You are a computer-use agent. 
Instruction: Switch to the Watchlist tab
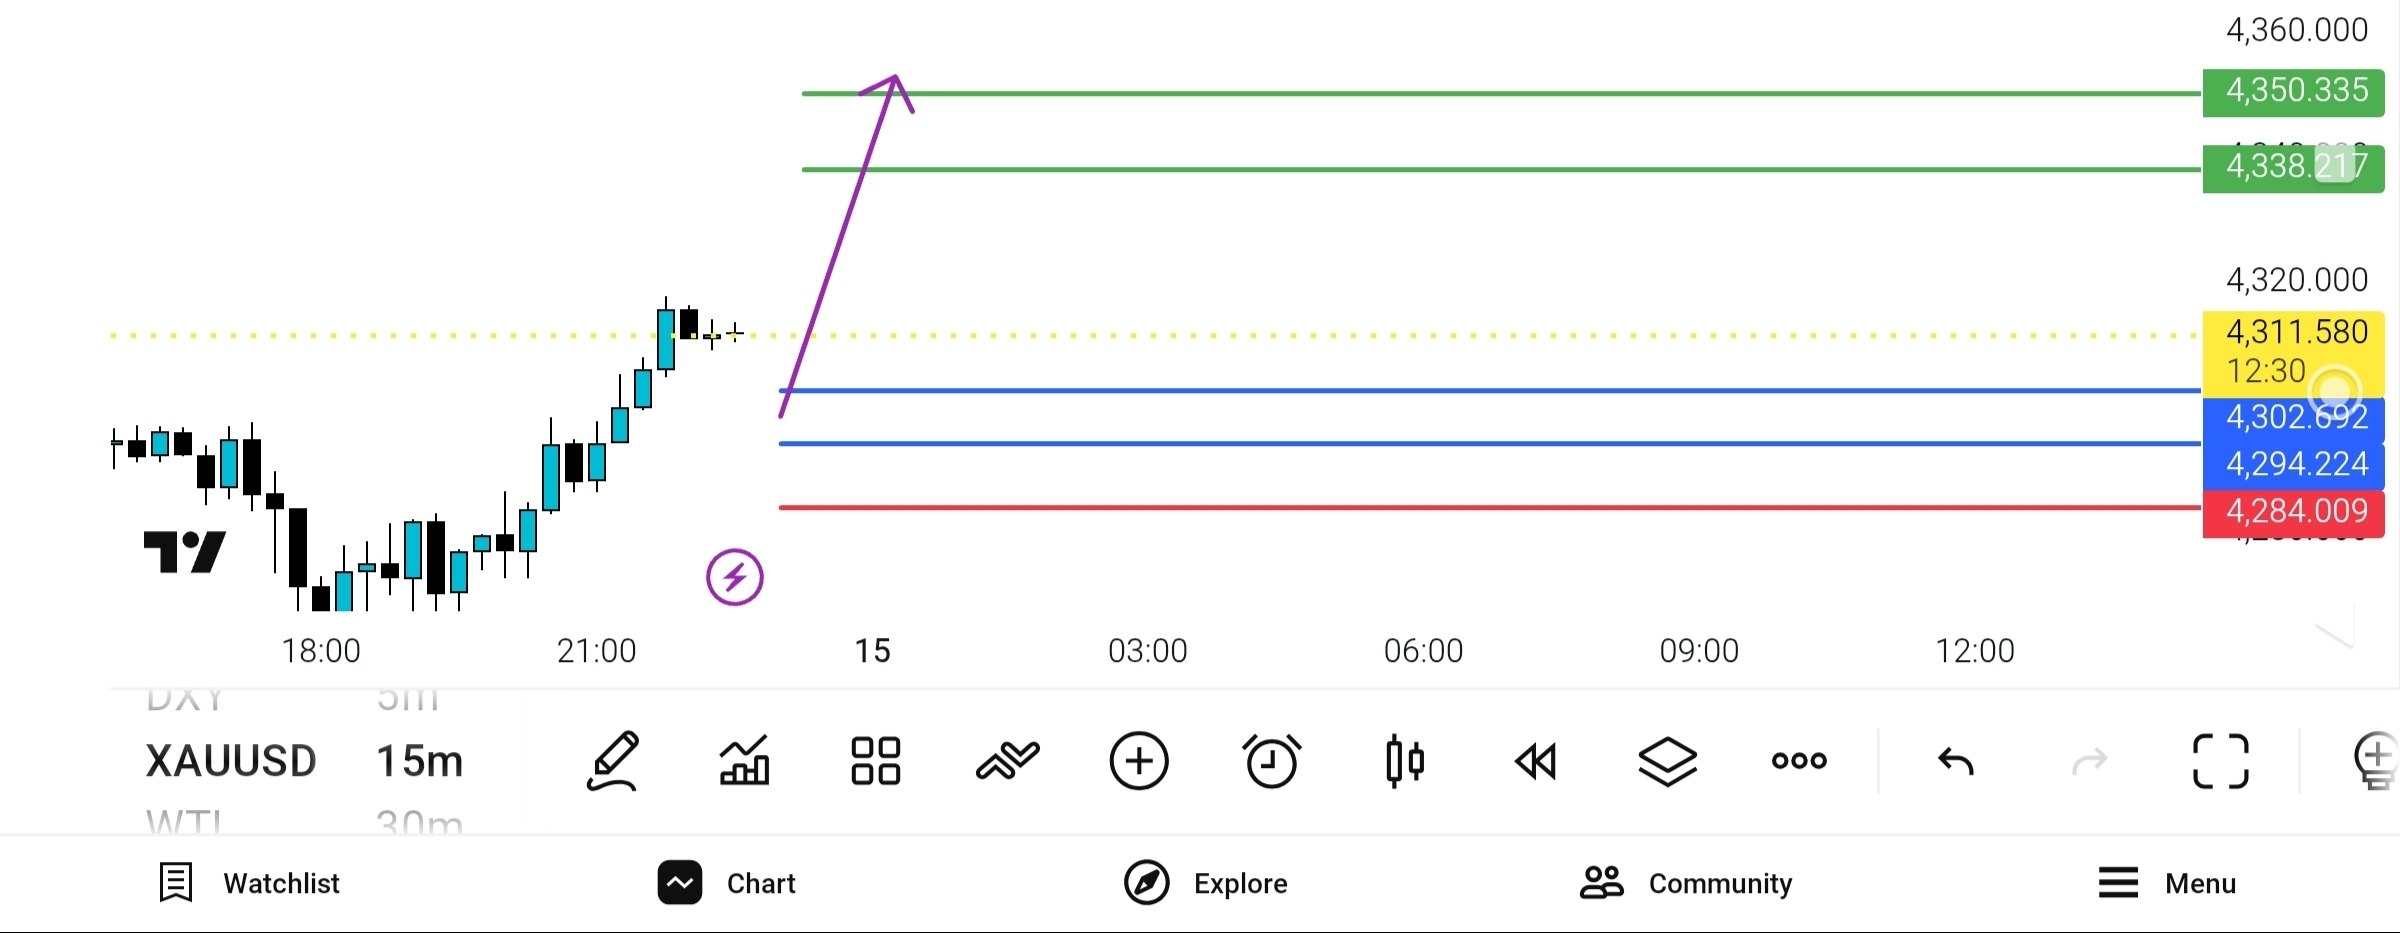coord(250,883)
